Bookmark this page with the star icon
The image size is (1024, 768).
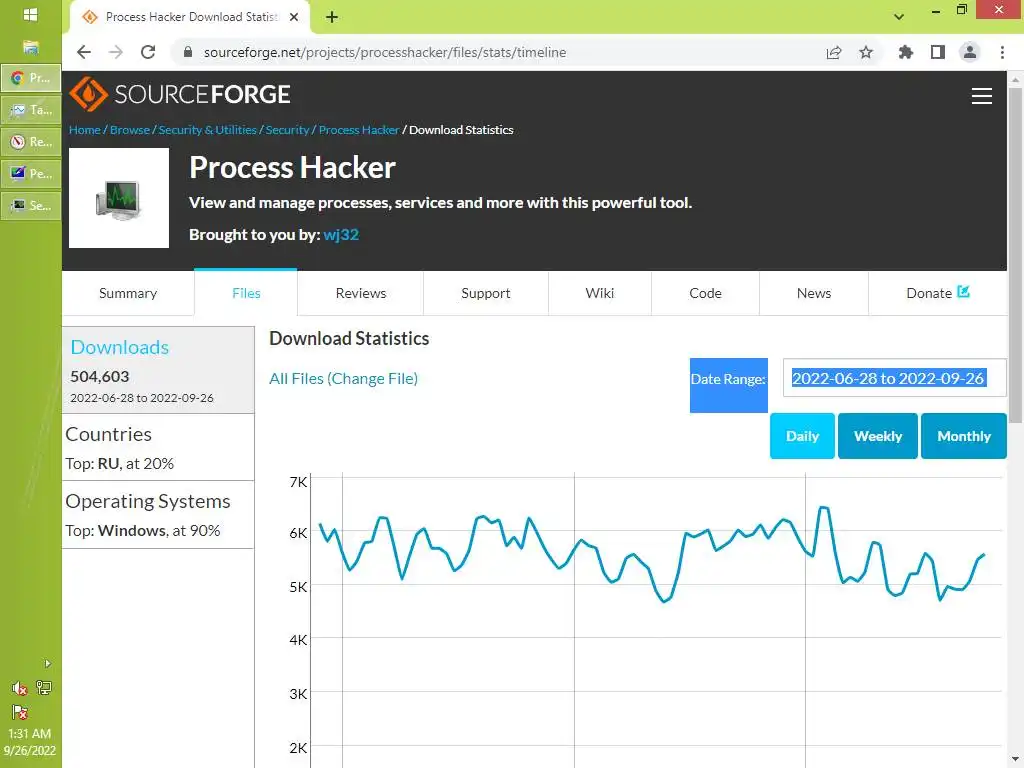[x=866, y=52]
